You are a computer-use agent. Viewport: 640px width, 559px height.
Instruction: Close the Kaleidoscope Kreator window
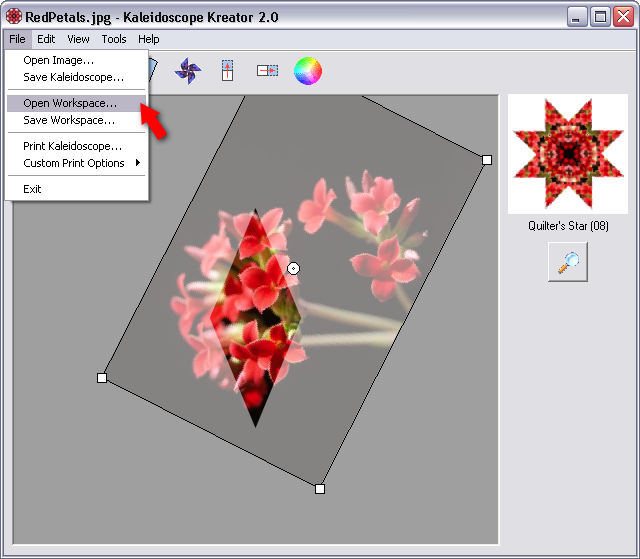coord(624,17)
